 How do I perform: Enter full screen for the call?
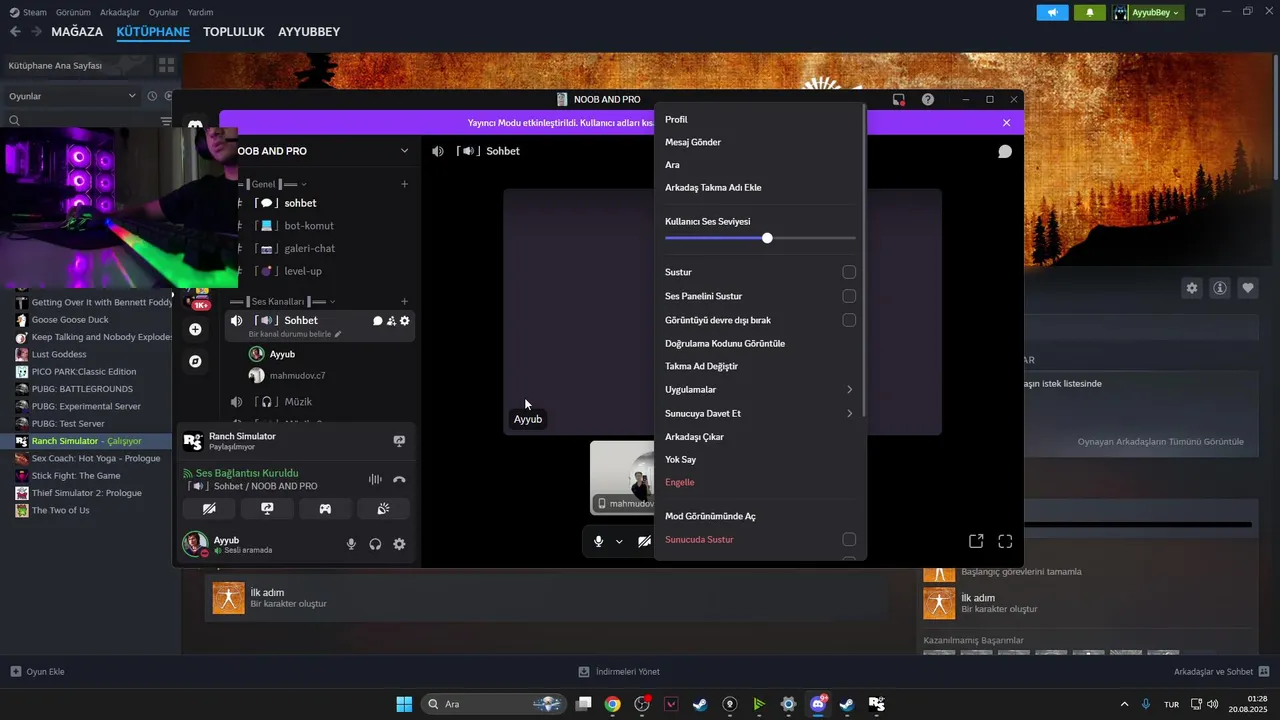(x=1005, y=541)
